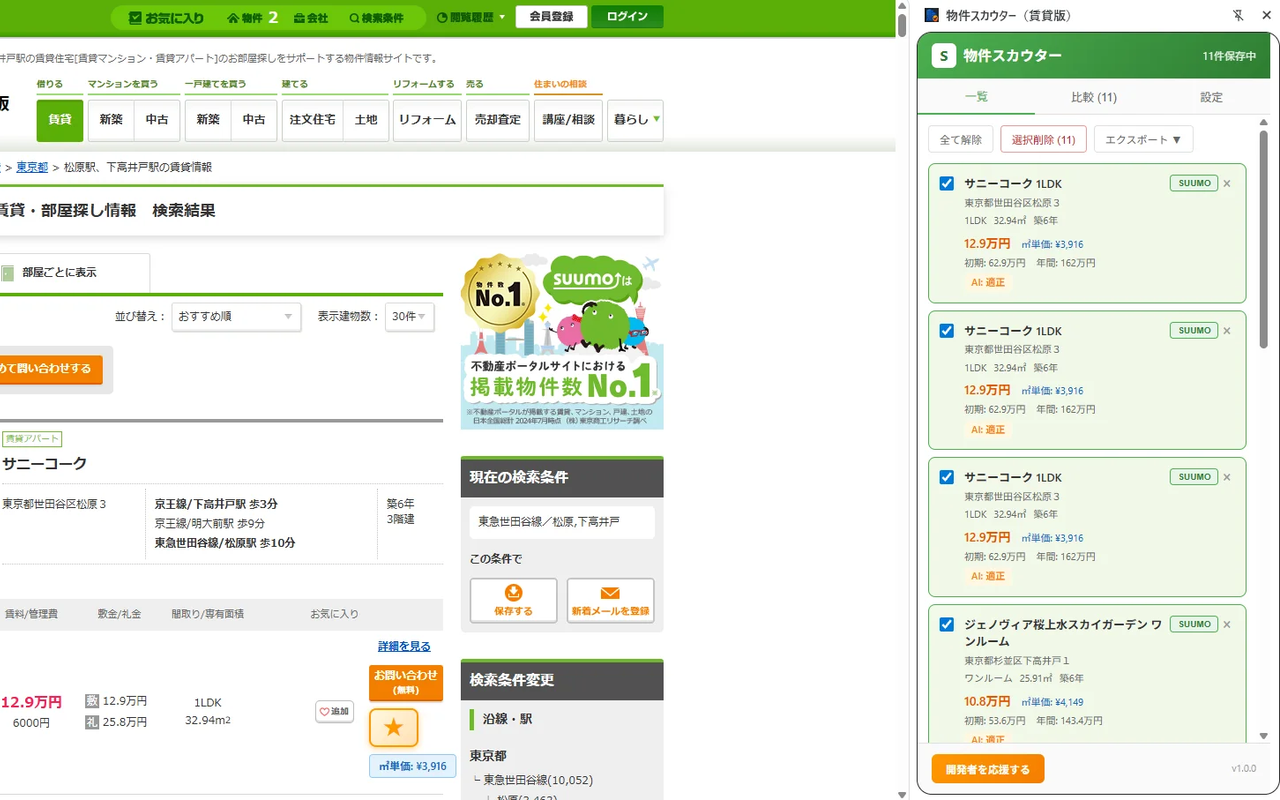1280x800 pixels.
Task: Uncheck the first サニーコーク 1LDK entry
Action: point(945,183)
